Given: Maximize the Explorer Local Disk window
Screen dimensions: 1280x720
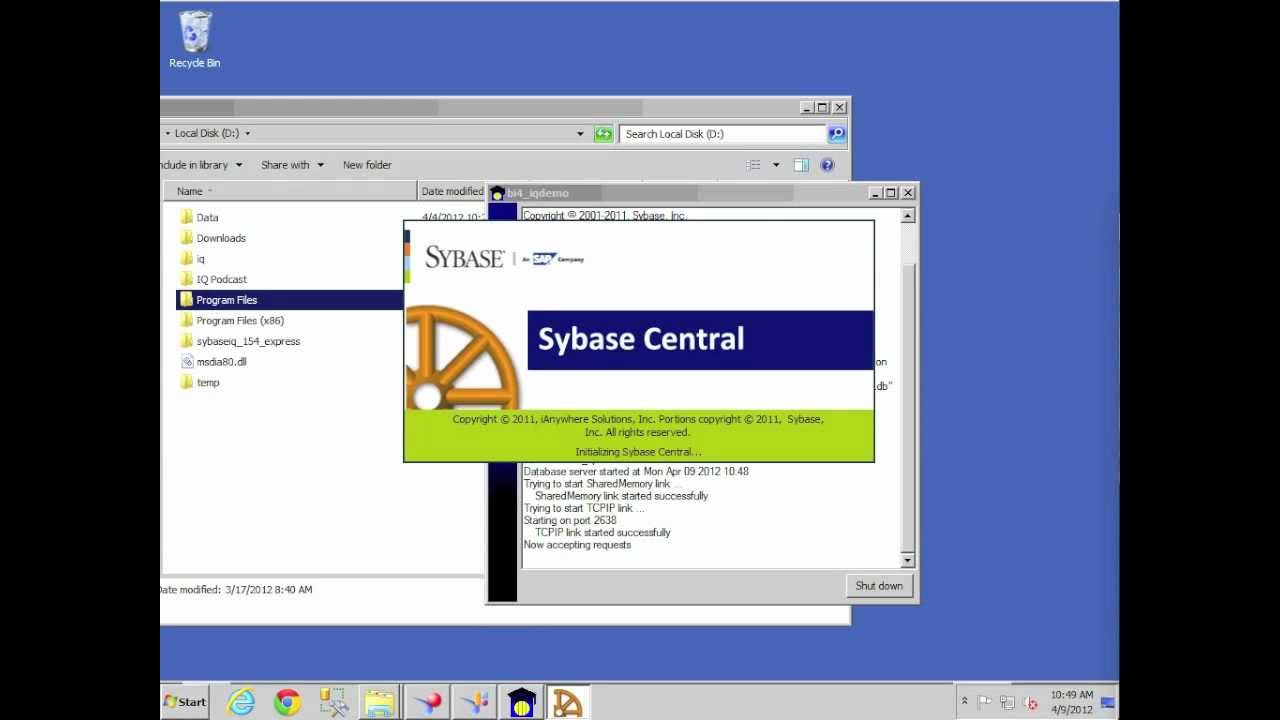Looking at the screenshot, I should [x=822, y=107].
